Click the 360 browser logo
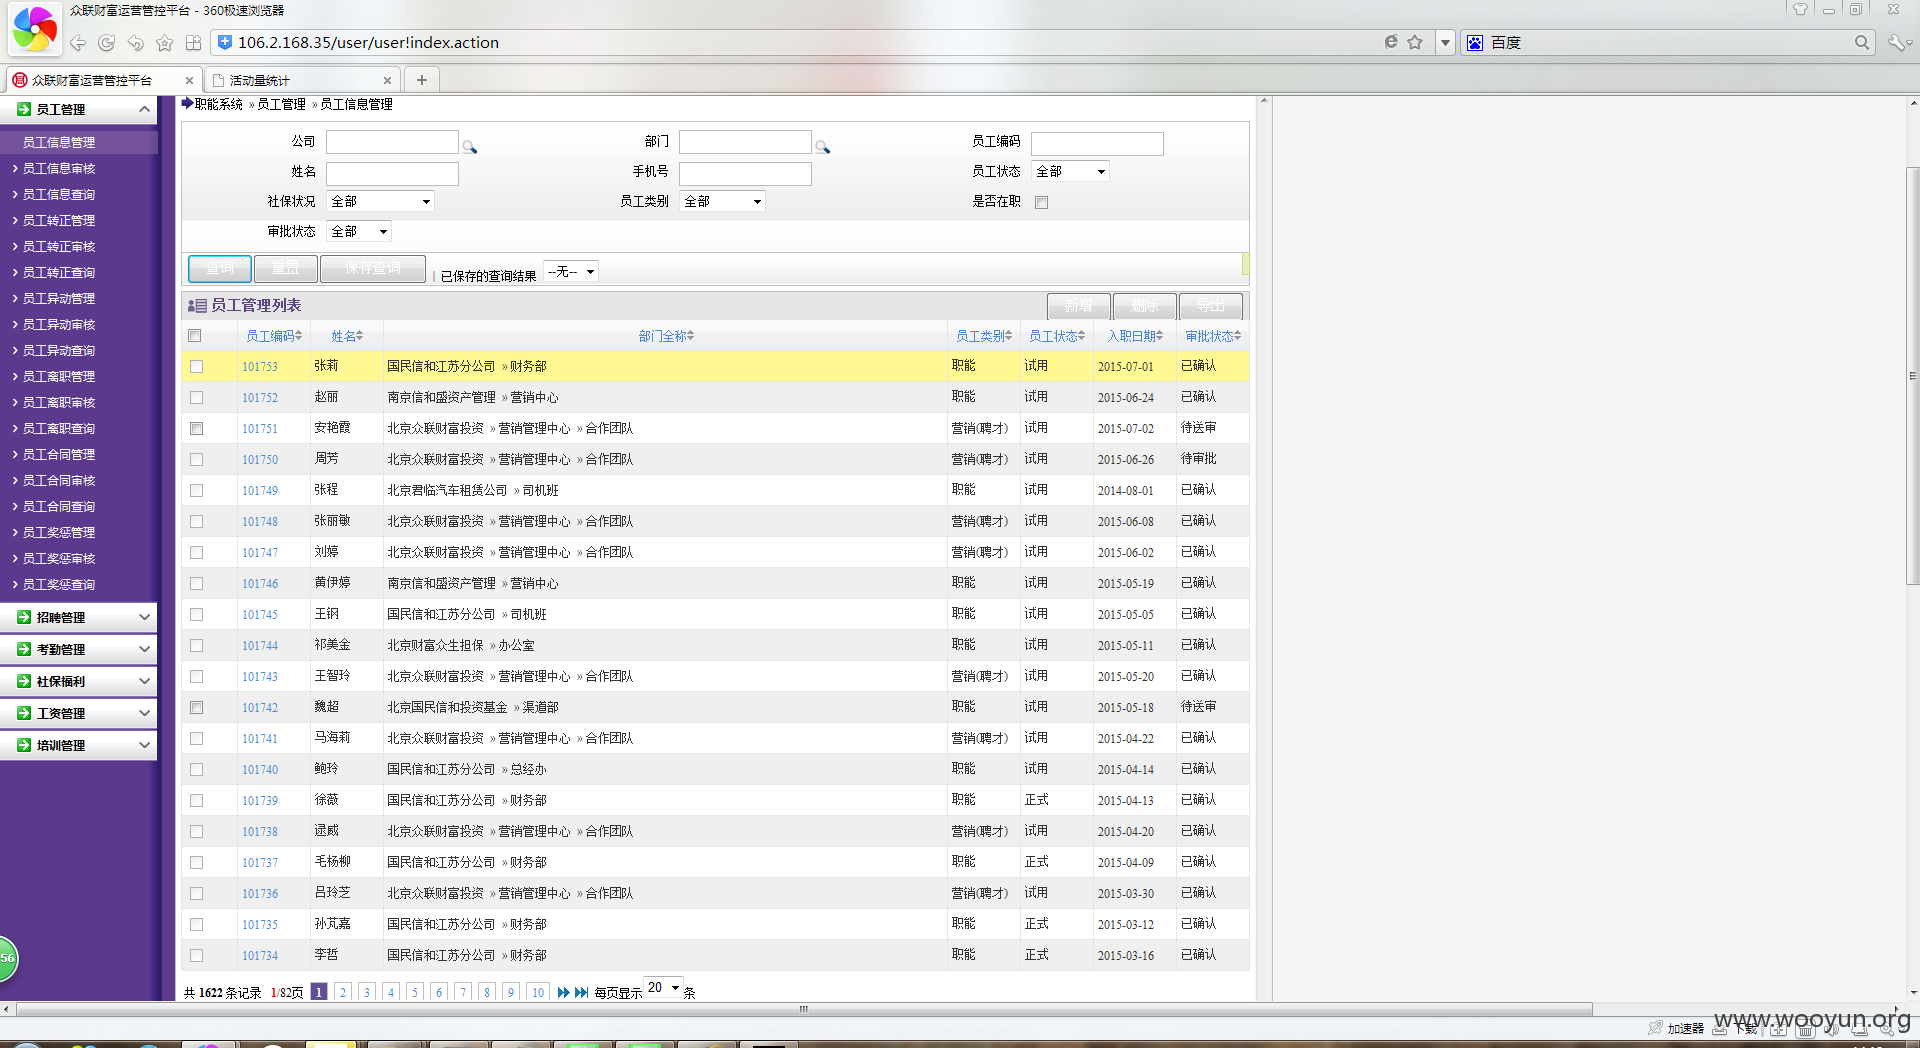 [34, 29]
